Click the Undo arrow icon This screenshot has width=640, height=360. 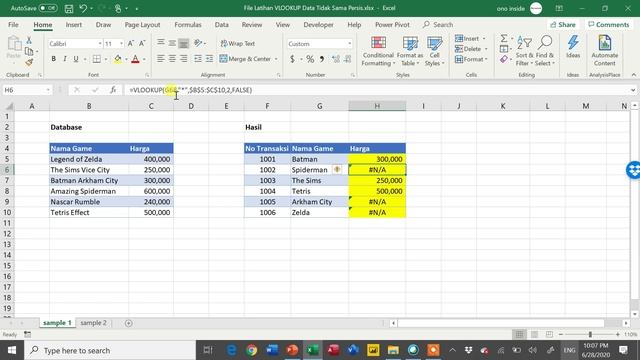click(83, 8)
